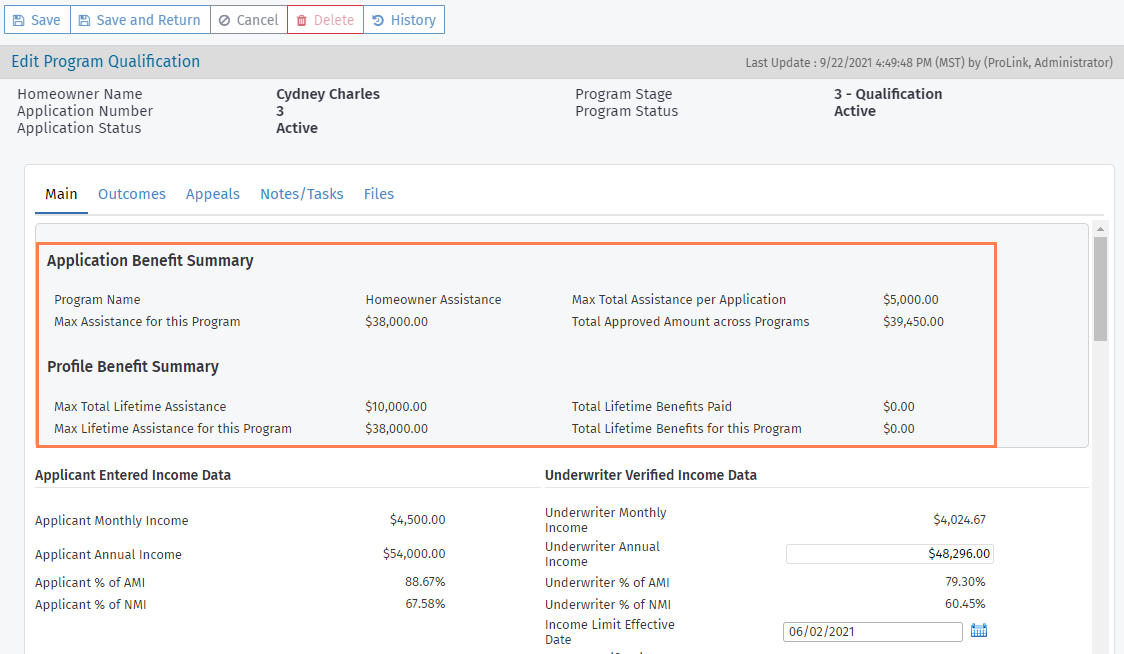Select the Main tab
The width and height of the screenshot is (1124, 654).
(x=61, y=194)
